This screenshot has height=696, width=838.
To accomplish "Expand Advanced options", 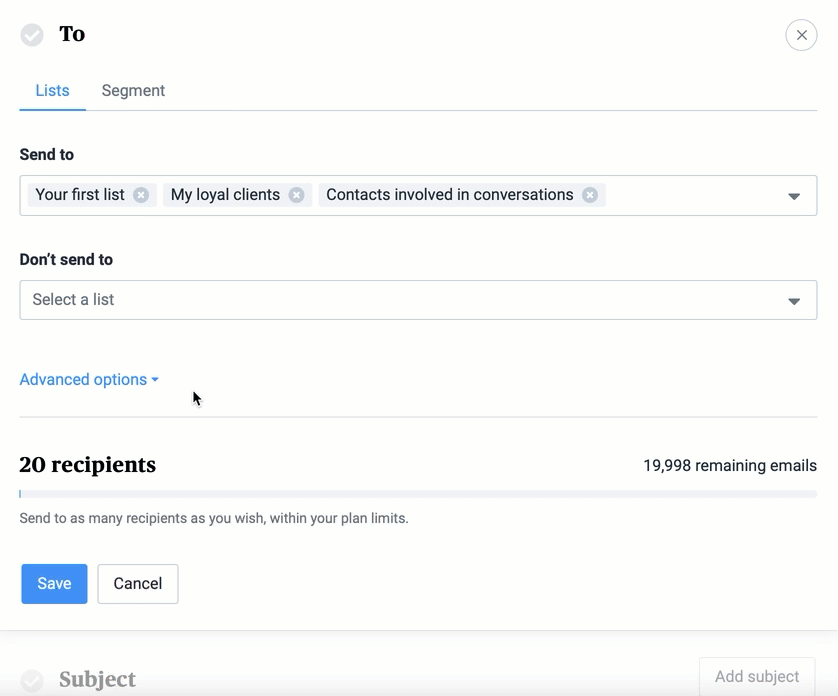I will pos(89,380).
